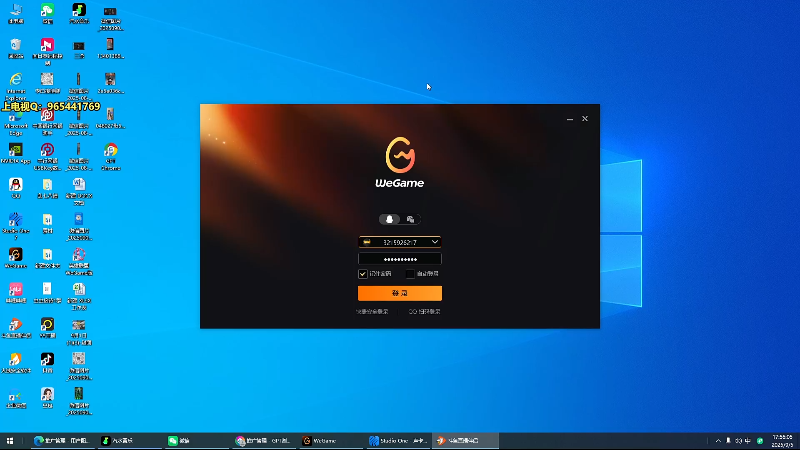Image resolution: width=800 pixels, height=450 pixels.
Task: Minimize the WeGame login window
Action: tap(570, 119)
